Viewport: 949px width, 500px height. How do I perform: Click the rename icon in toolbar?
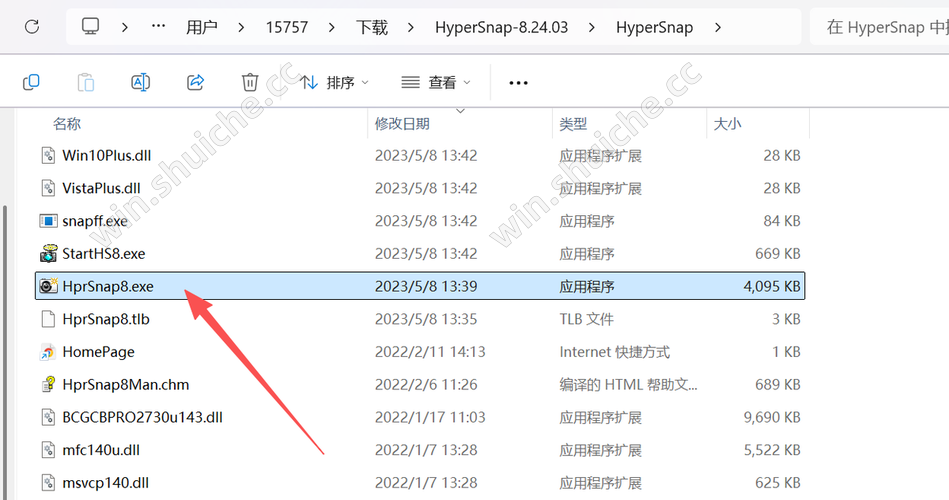point(141,82)
